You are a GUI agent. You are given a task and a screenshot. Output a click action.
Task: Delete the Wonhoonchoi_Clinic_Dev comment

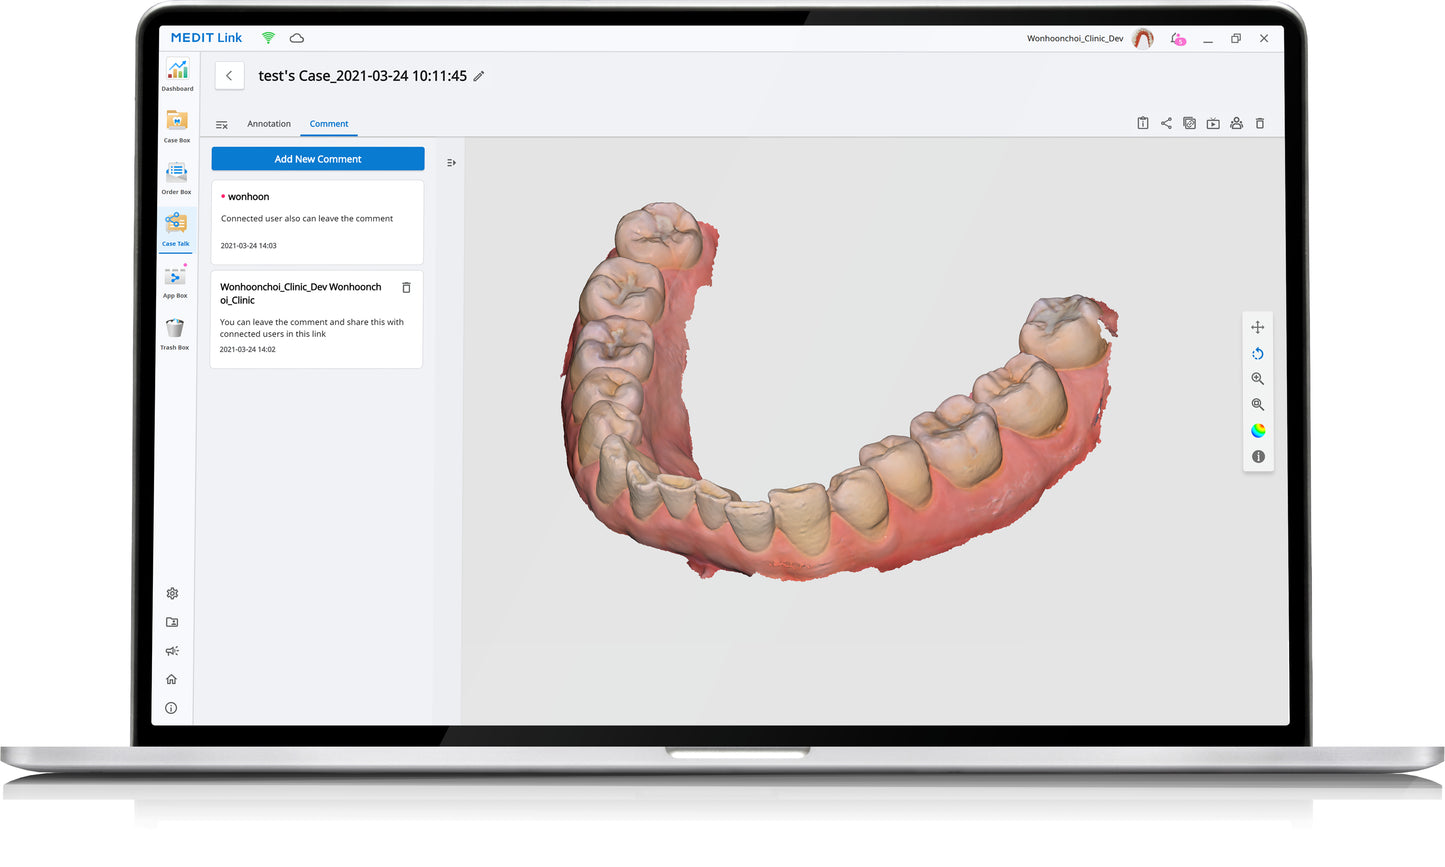click(406, 288)
